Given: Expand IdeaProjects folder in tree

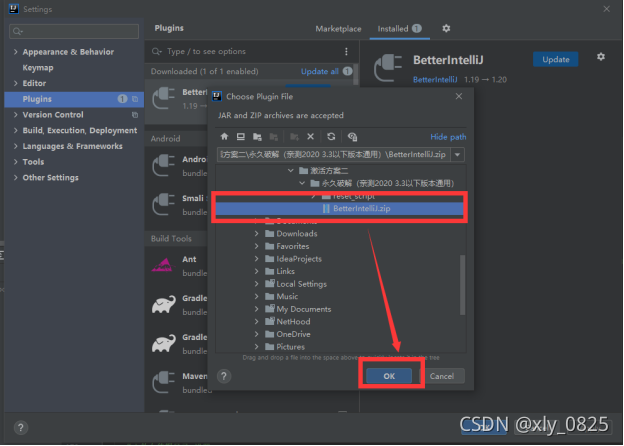Looking at the screenshot, I should [257, 259].
